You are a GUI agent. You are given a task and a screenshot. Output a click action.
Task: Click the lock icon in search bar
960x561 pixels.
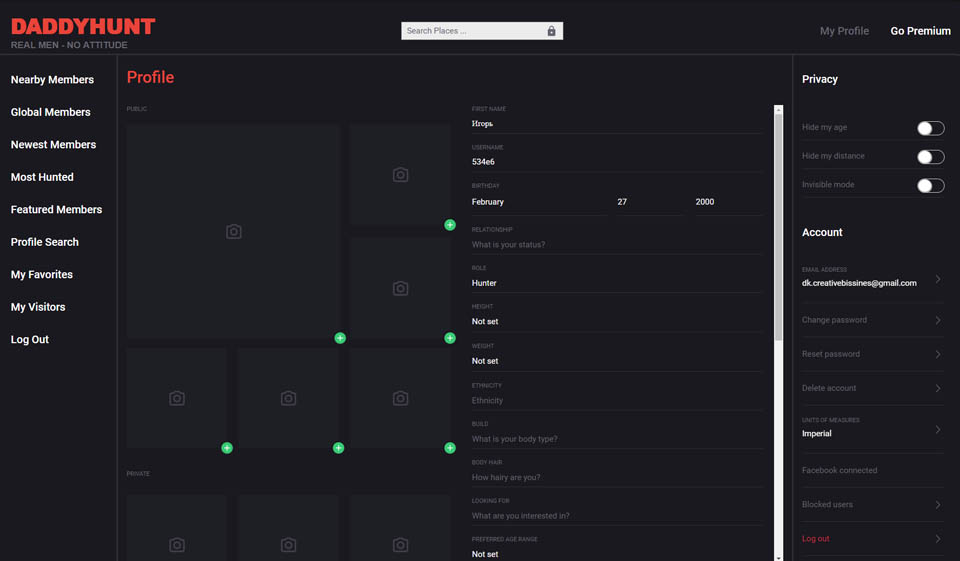tap(551, 31)
